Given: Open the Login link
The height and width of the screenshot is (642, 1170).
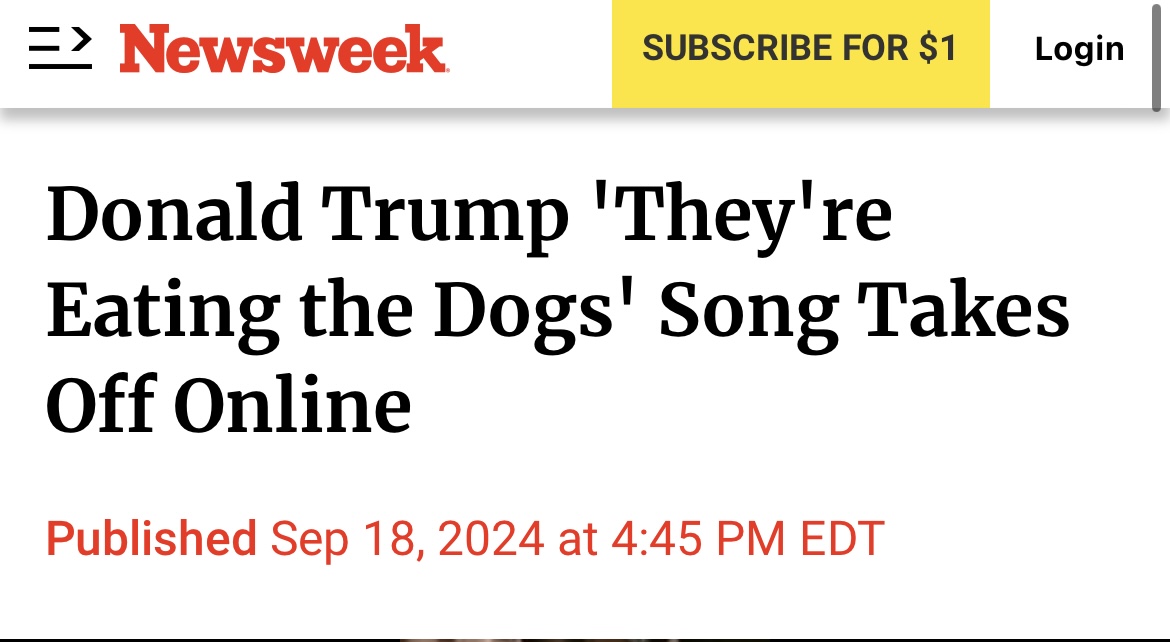Looking at the screenshot, I should [1079, 48].
